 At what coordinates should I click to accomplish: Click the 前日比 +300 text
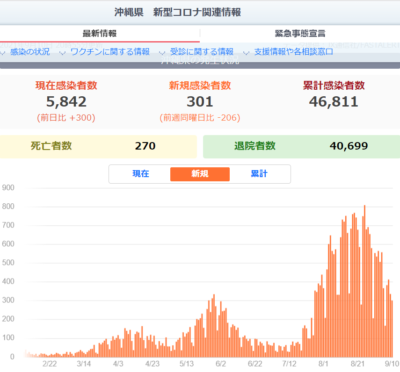tap(66, 118)
